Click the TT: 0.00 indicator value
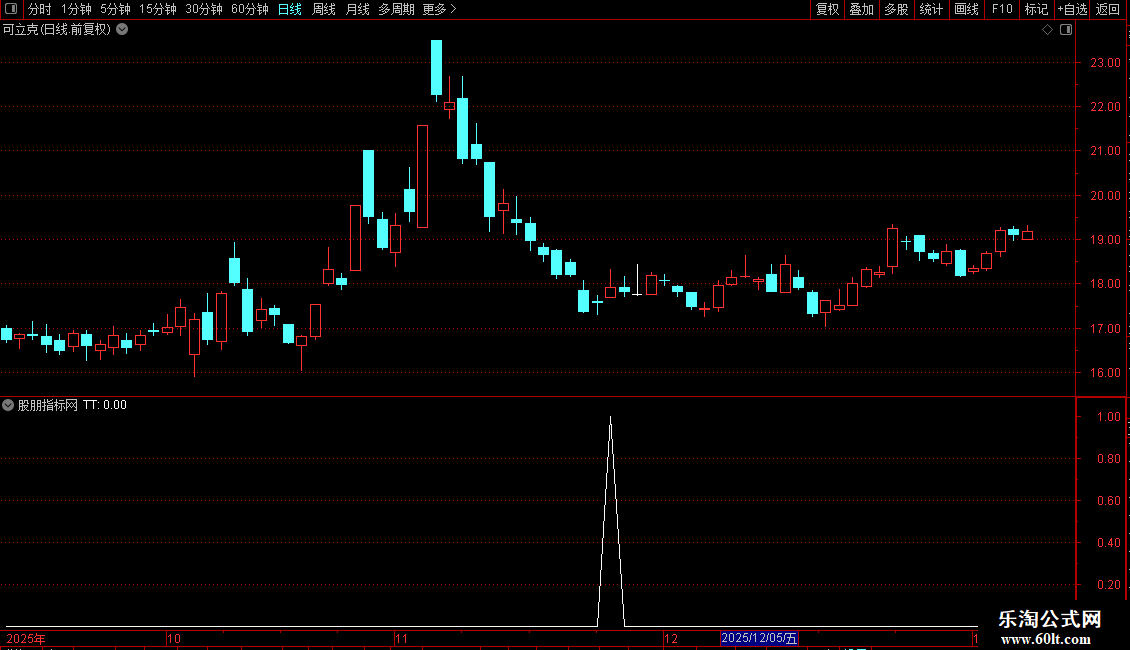This screenshot has width=1130, height=650. [104, 405]
